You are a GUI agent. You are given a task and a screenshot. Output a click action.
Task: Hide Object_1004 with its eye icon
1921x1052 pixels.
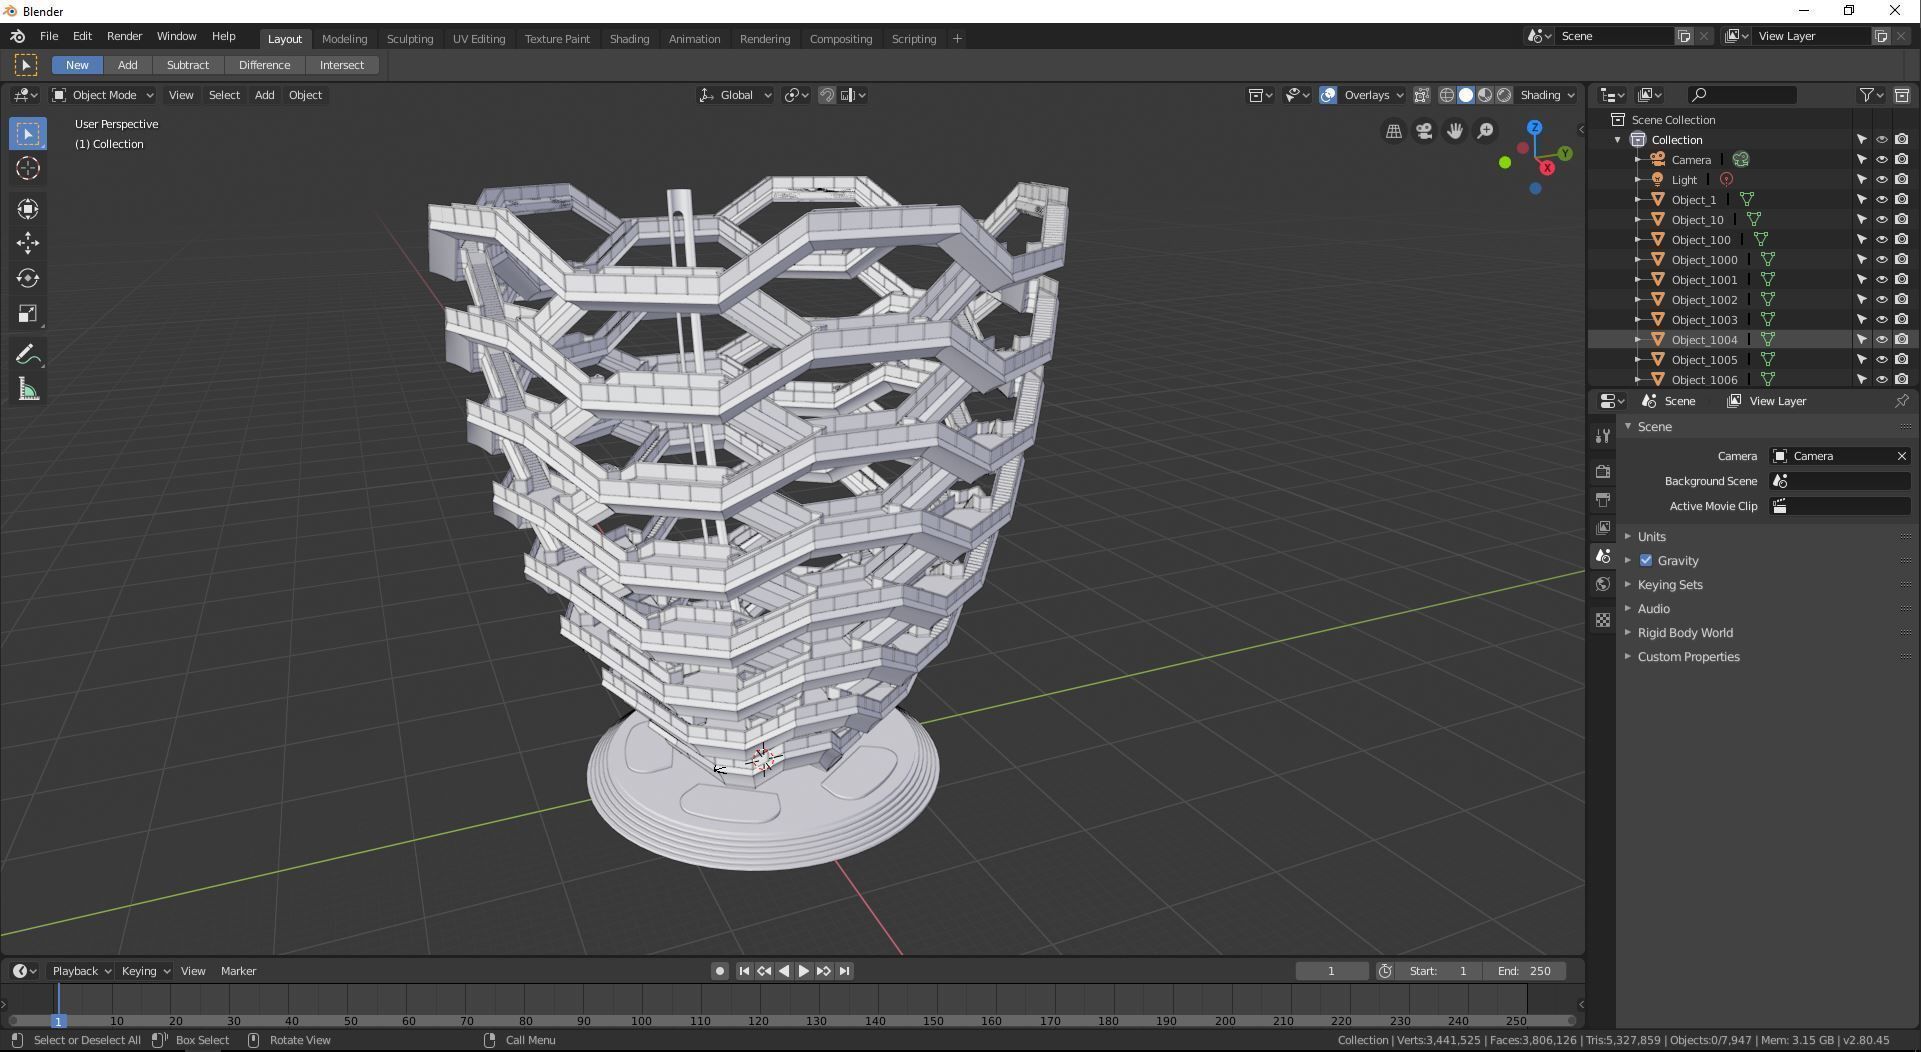1881,340
